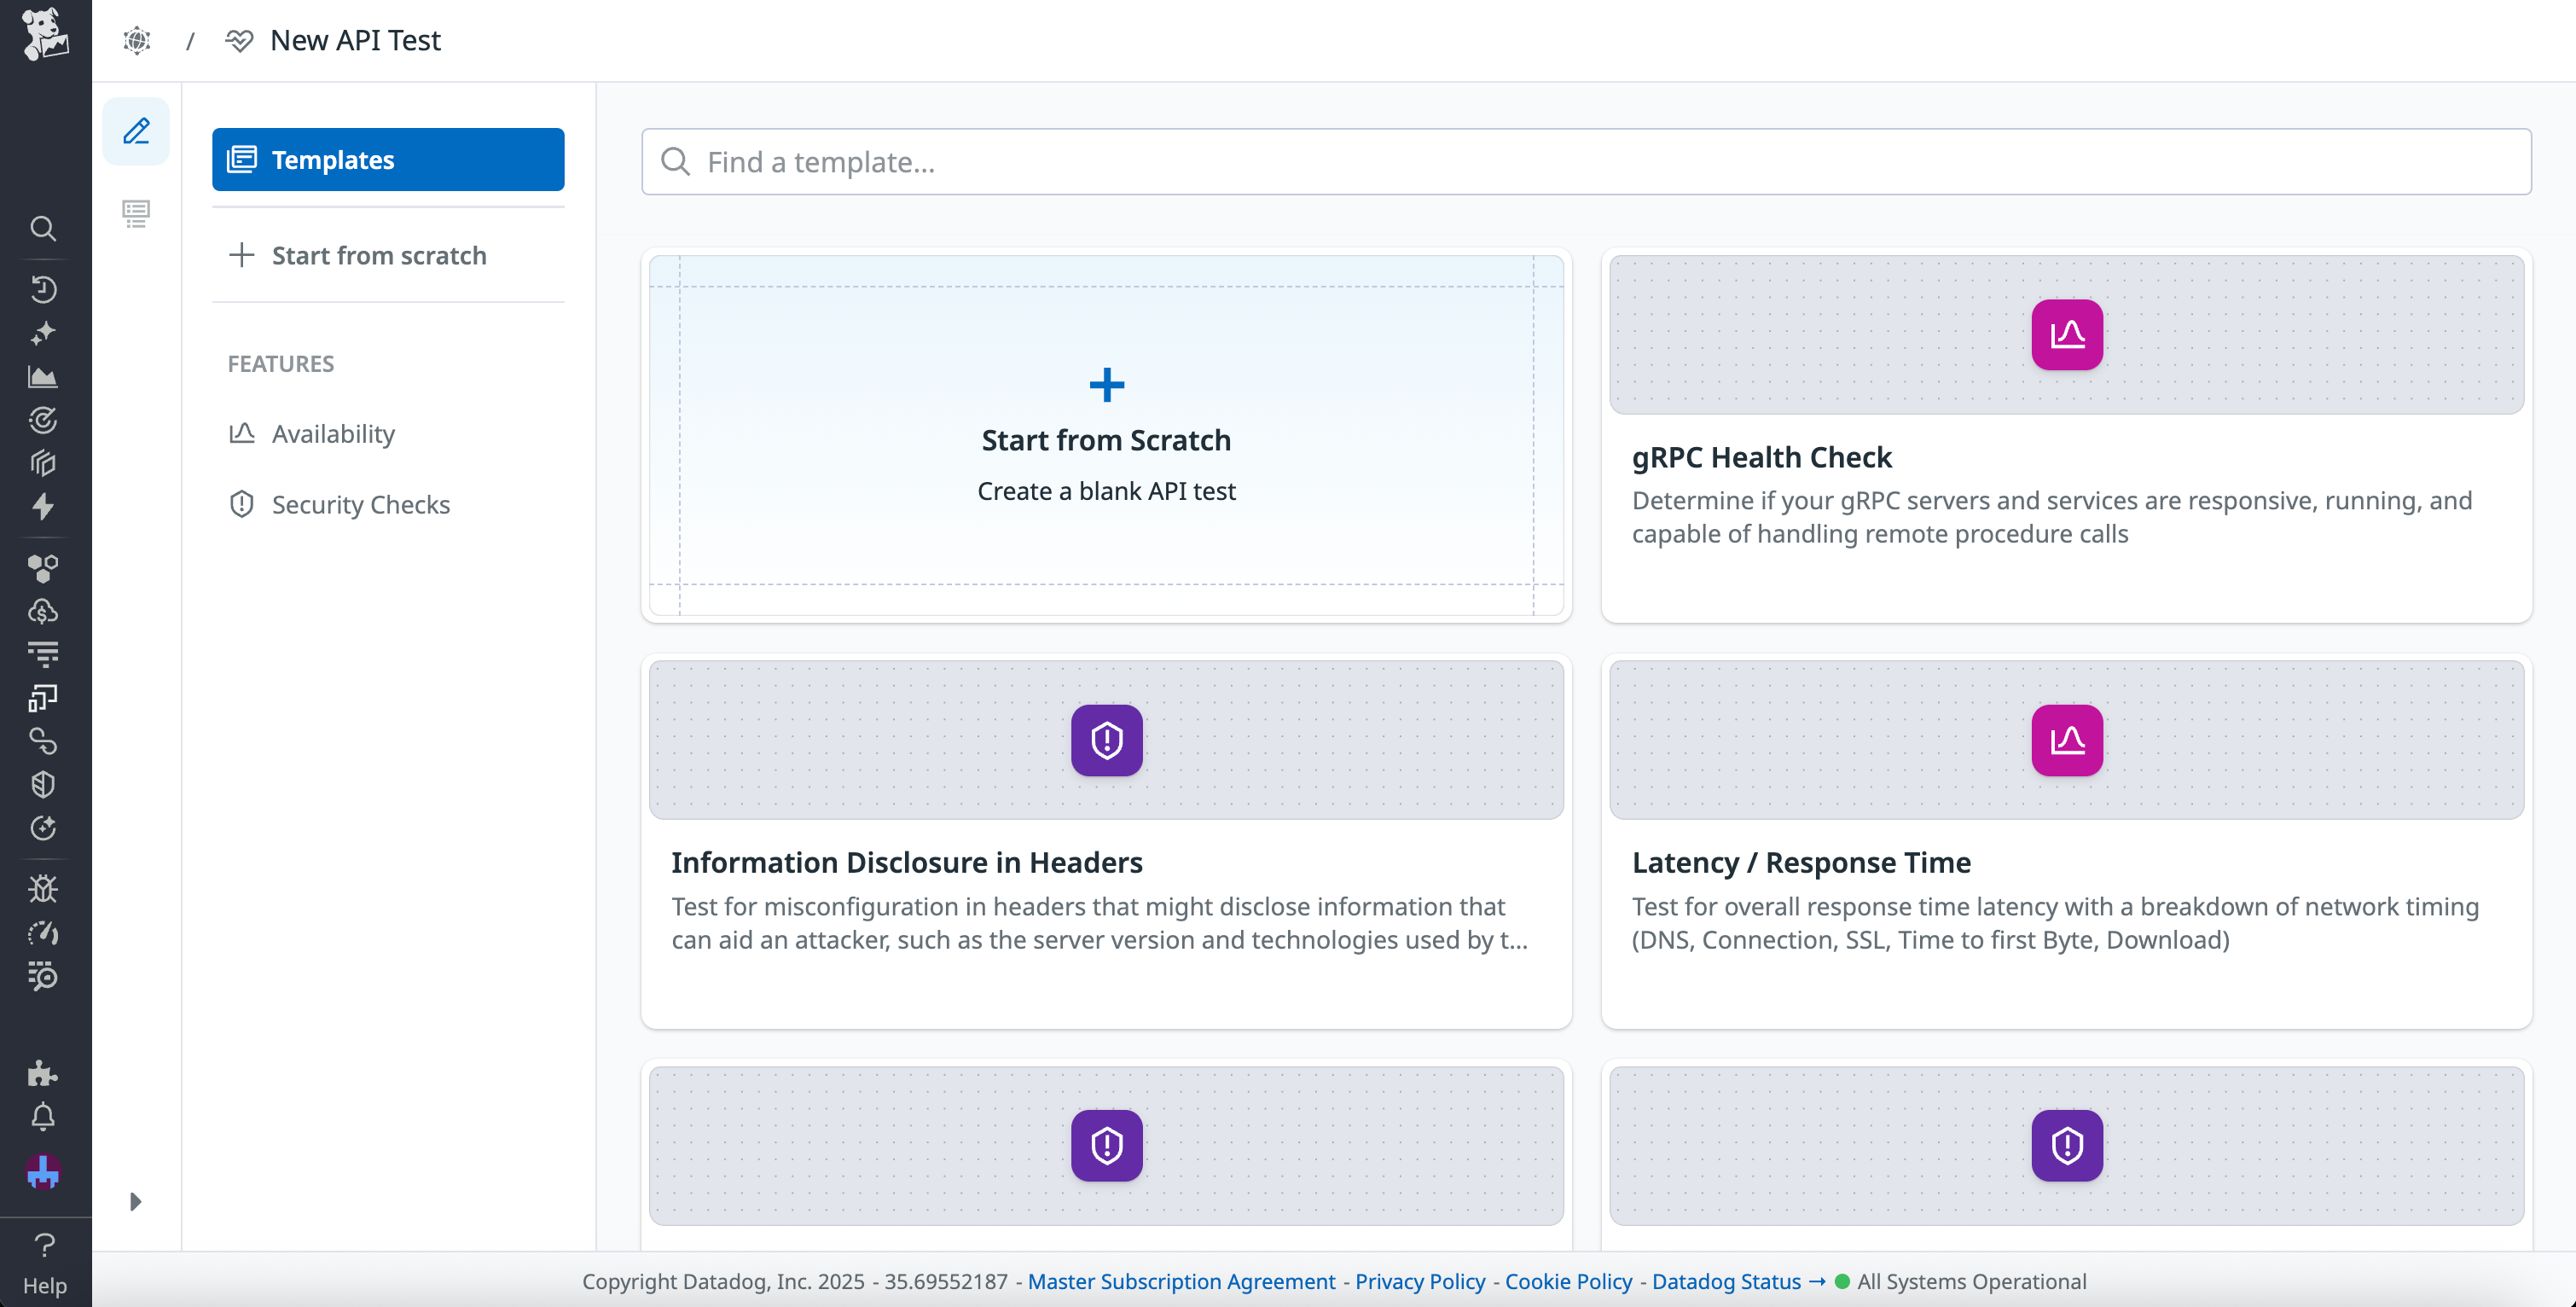The width and height of the screenshot is (2576, 1307).
Task: Expand the collapsed sidebar with the arrow
Action: point(136,1202)
